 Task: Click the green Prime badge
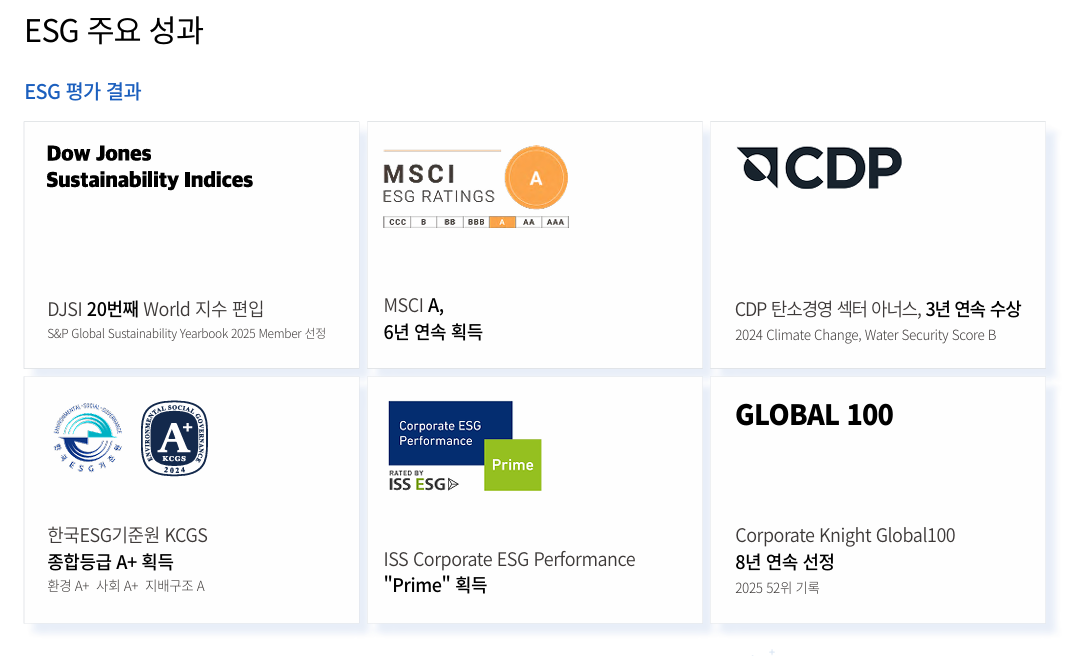513,465
